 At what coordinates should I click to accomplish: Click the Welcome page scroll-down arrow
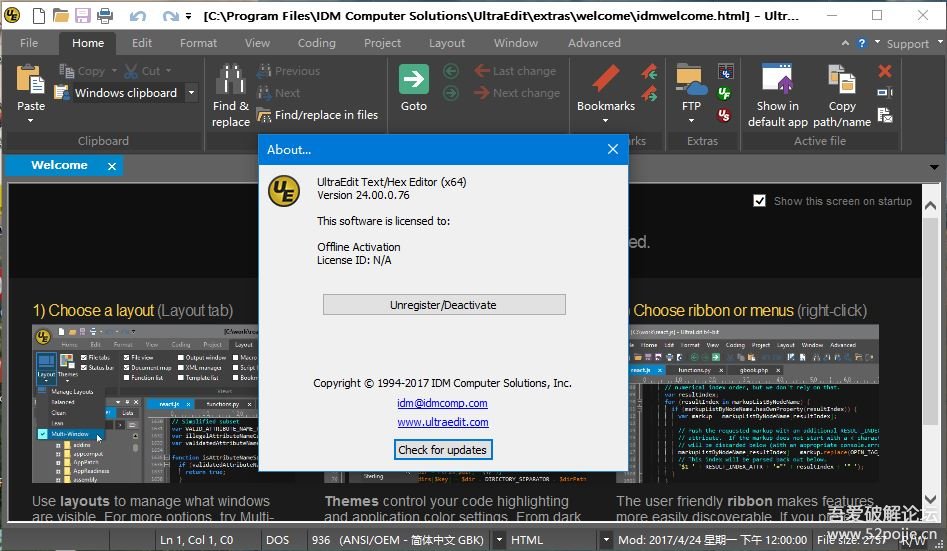coord(931,499)
